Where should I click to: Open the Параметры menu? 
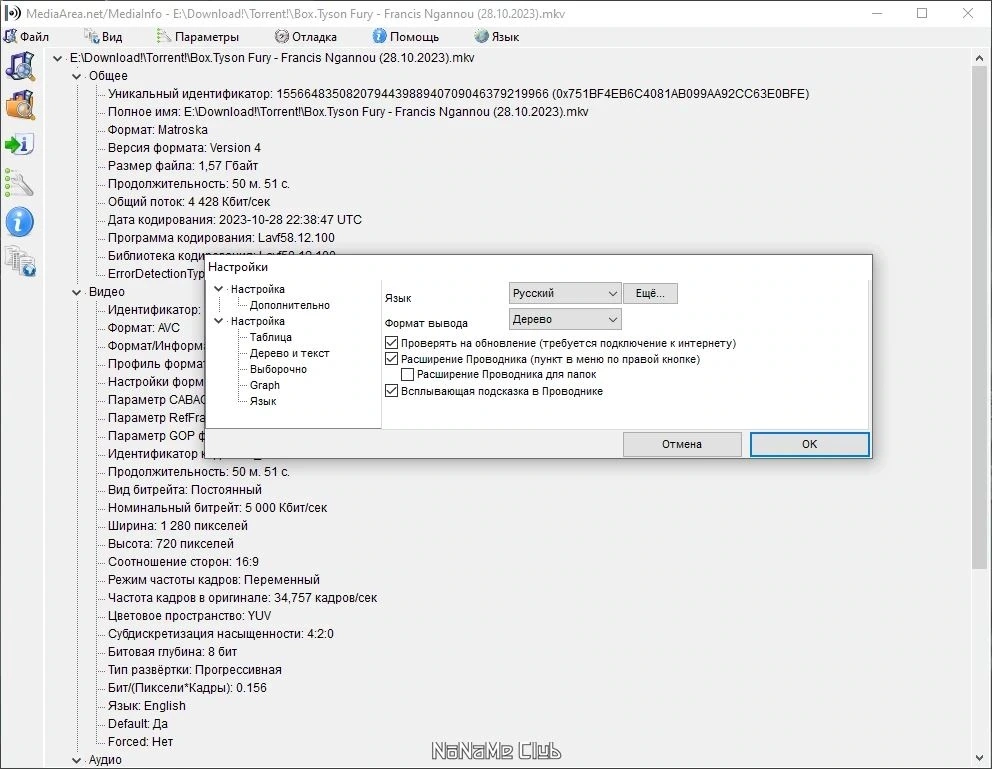tap(198, 37)
